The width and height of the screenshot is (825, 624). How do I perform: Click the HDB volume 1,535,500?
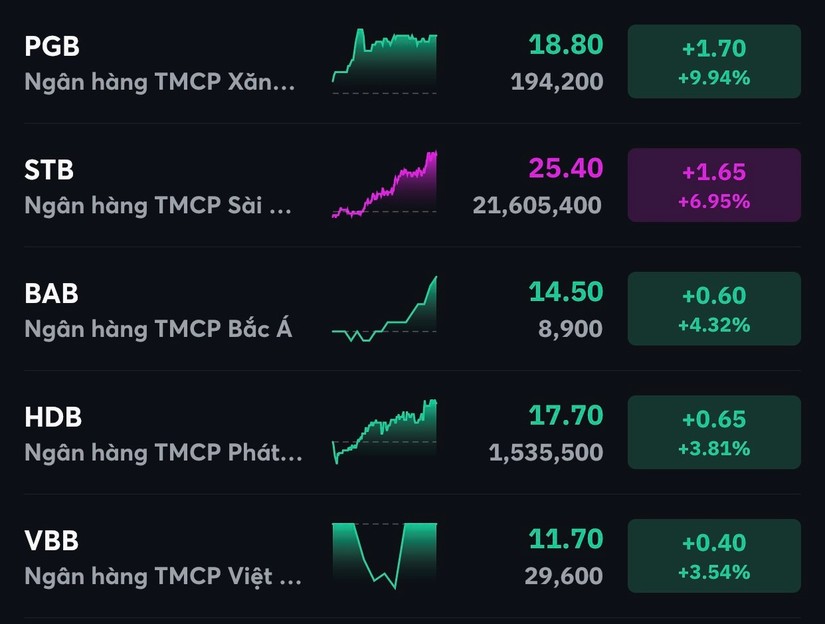coord(546,453)
